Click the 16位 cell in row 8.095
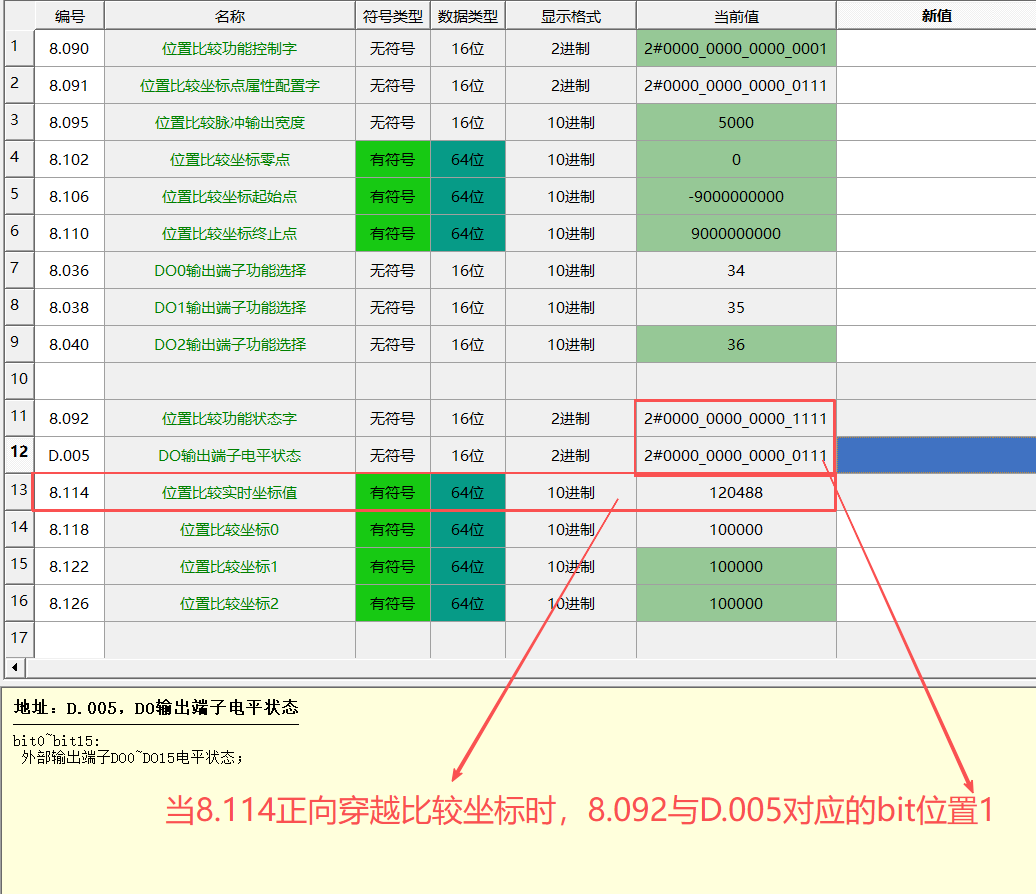The width and height of the screenshot is (1036, 894). [468, 122]
